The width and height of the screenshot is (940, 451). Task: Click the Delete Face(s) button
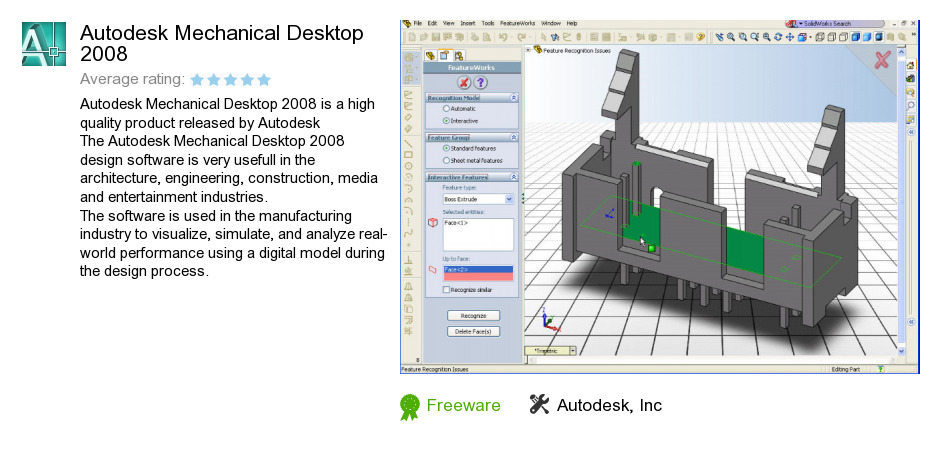click(x=474, y=332)
